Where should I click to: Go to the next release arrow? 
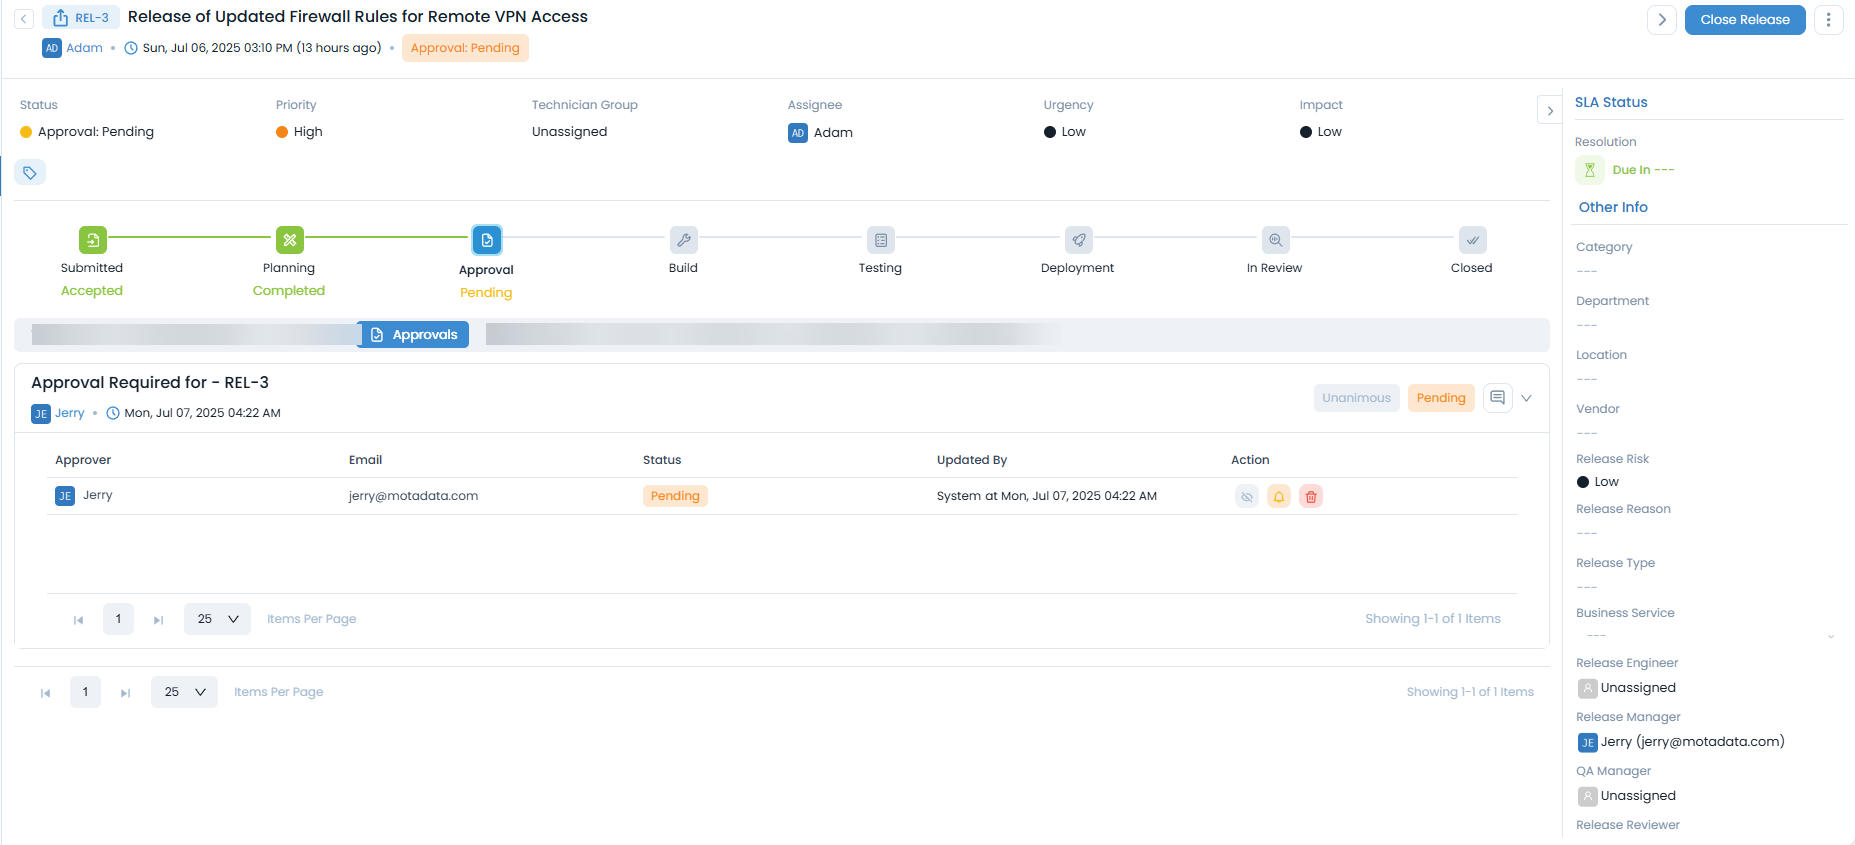point(1661,20)
